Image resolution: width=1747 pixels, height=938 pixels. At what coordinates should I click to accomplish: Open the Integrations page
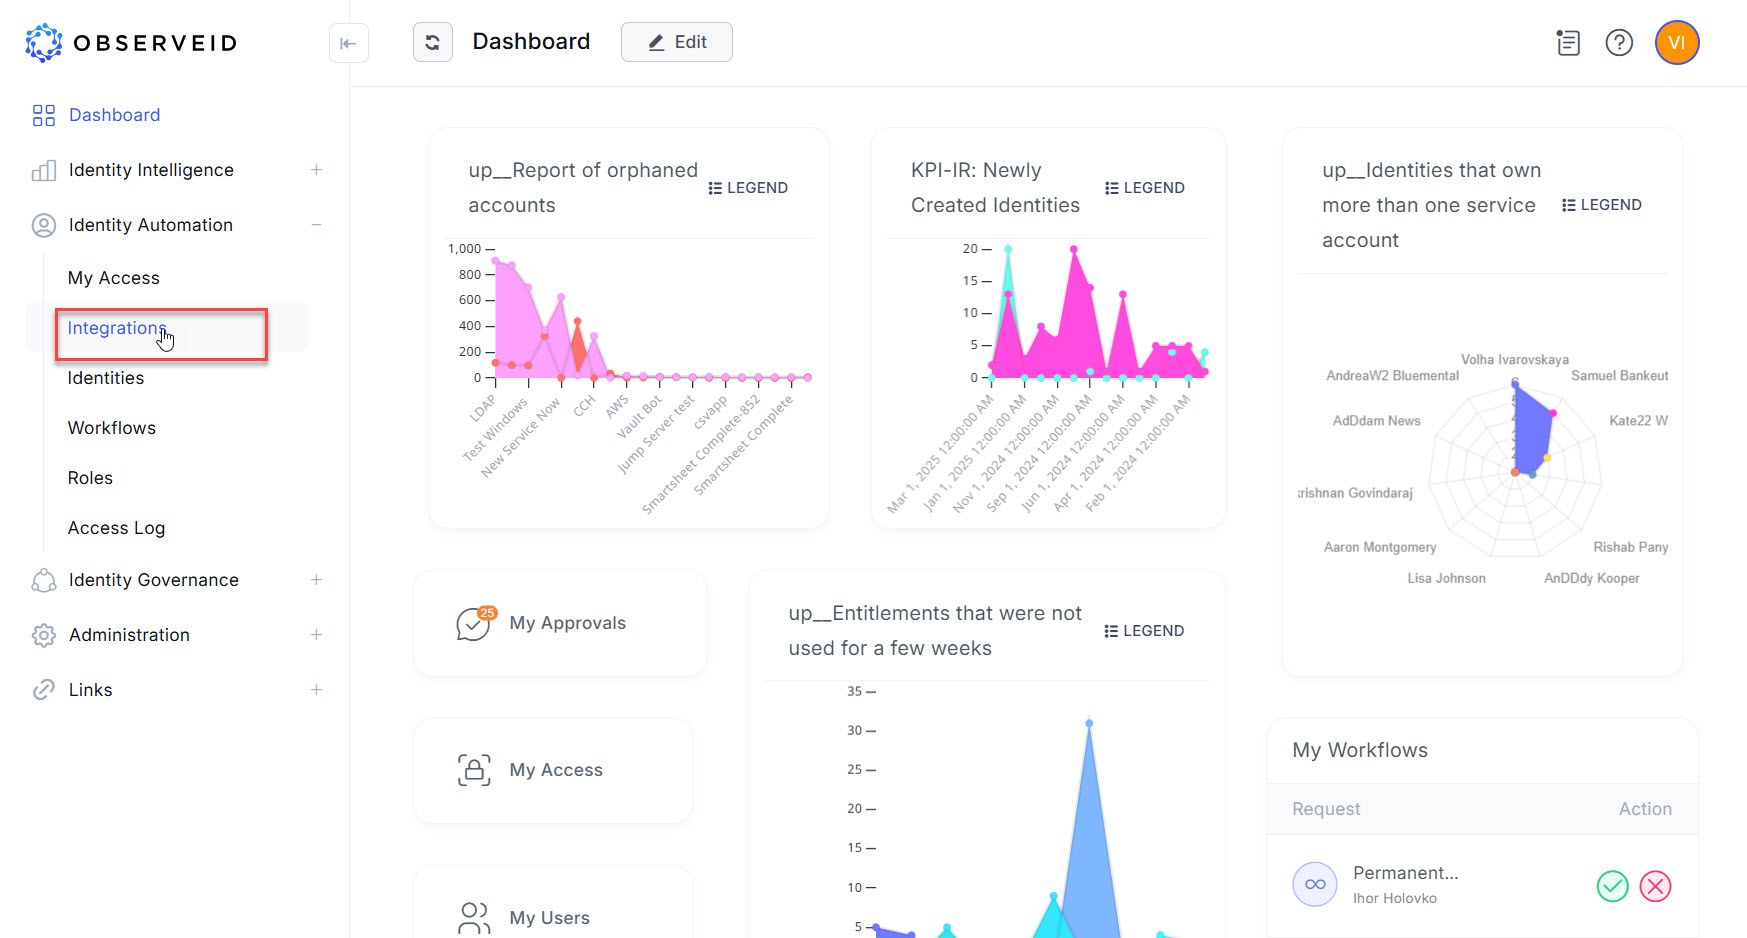tap(116, 328)
